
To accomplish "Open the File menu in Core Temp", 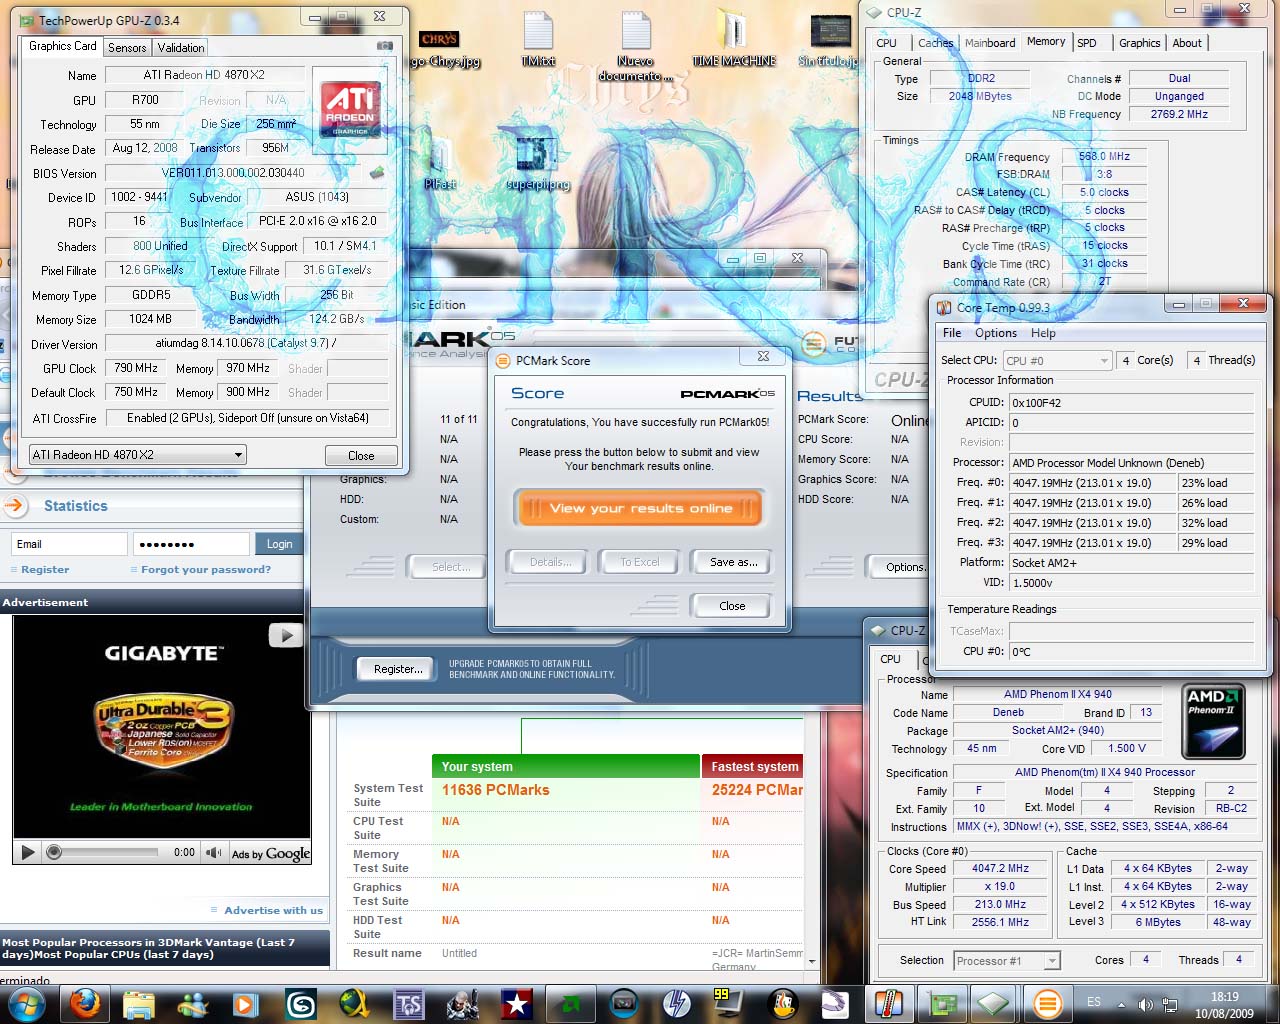I will [952, 333].
